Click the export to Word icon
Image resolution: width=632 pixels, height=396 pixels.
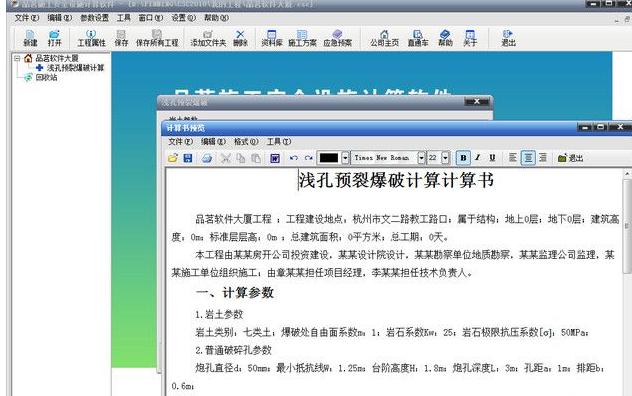point(275,158)
